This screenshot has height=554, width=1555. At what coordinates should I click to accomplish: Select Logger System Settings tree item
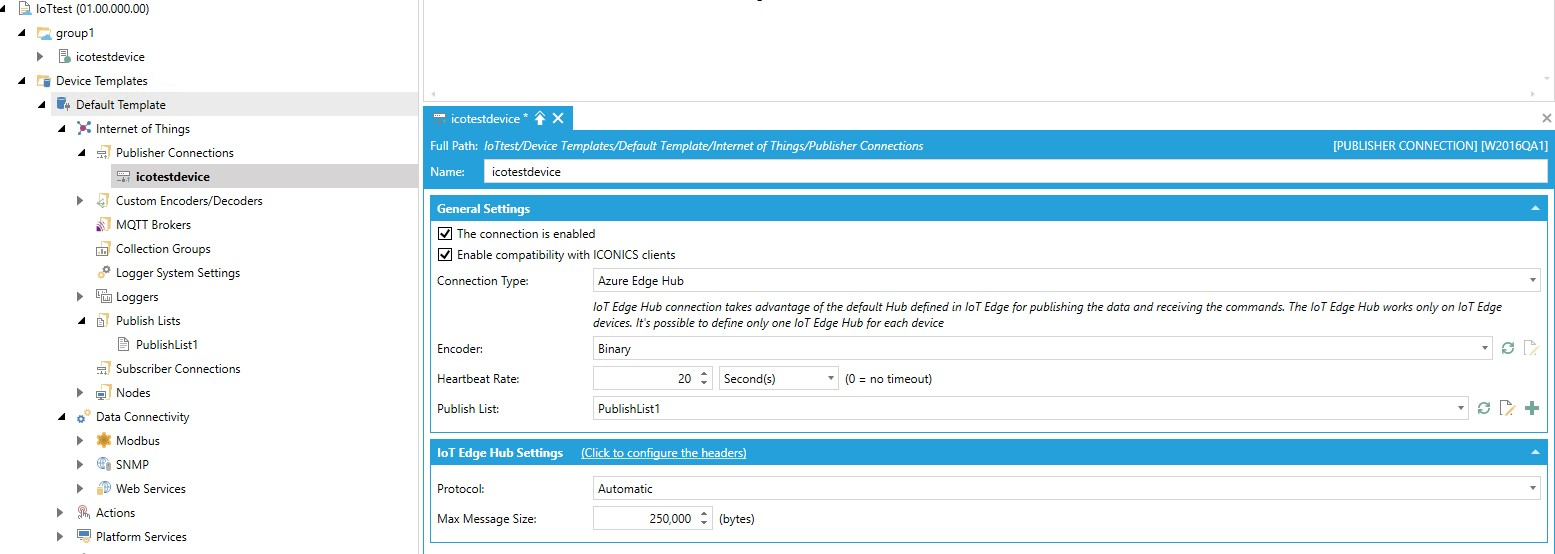[x=177, y=273]
